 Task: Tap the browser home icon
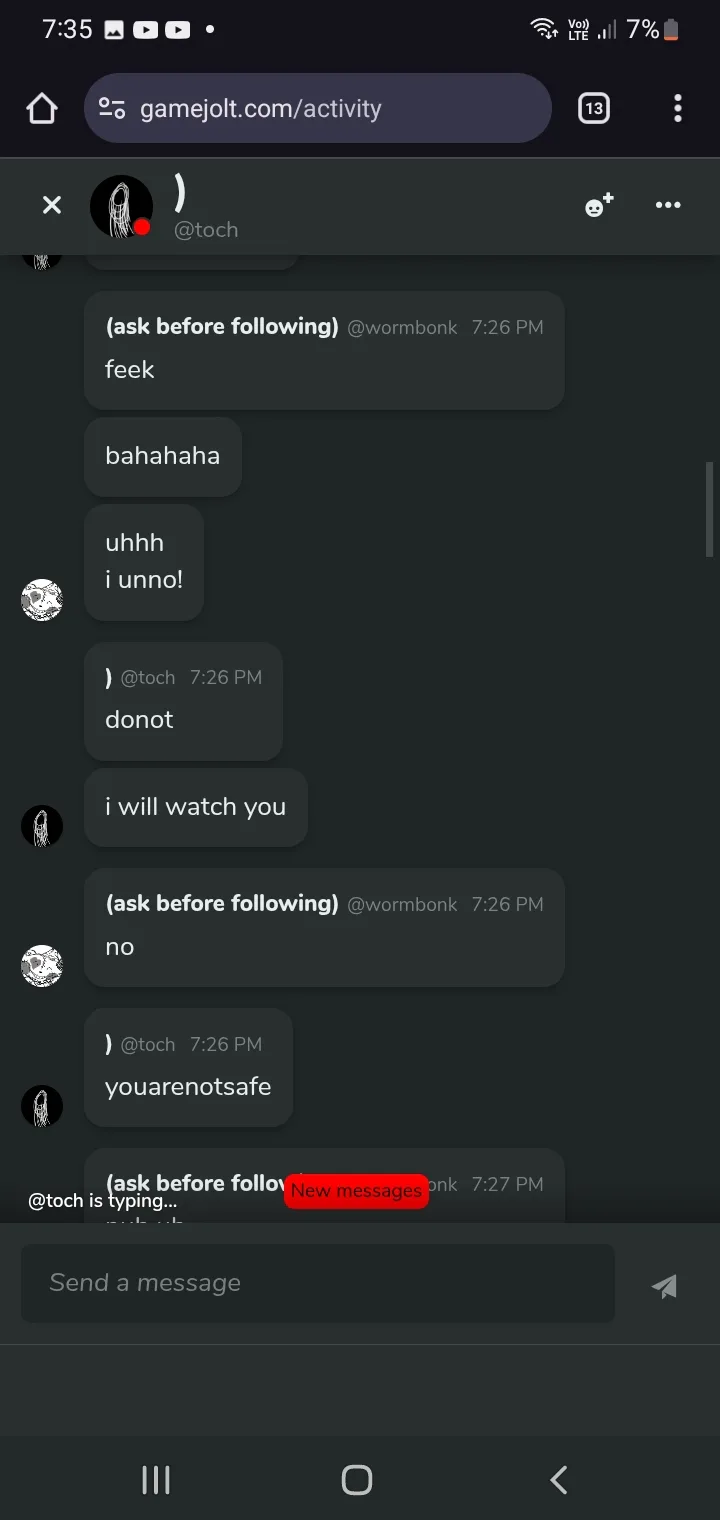(42, 108)
